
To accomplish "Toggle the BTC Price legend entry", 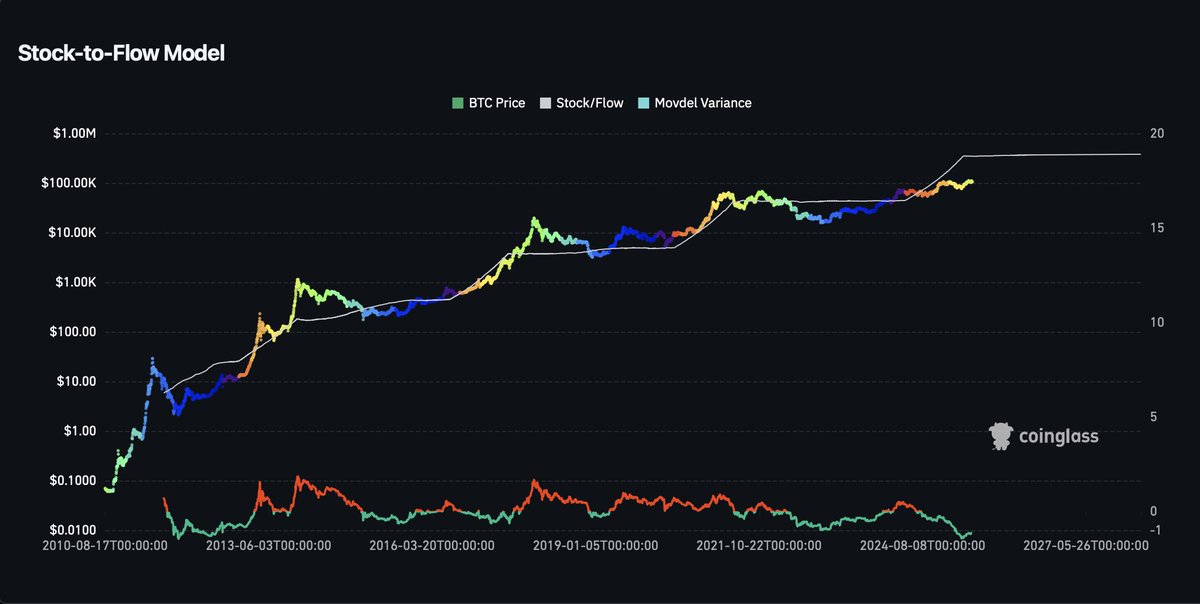I will [488, 103].
